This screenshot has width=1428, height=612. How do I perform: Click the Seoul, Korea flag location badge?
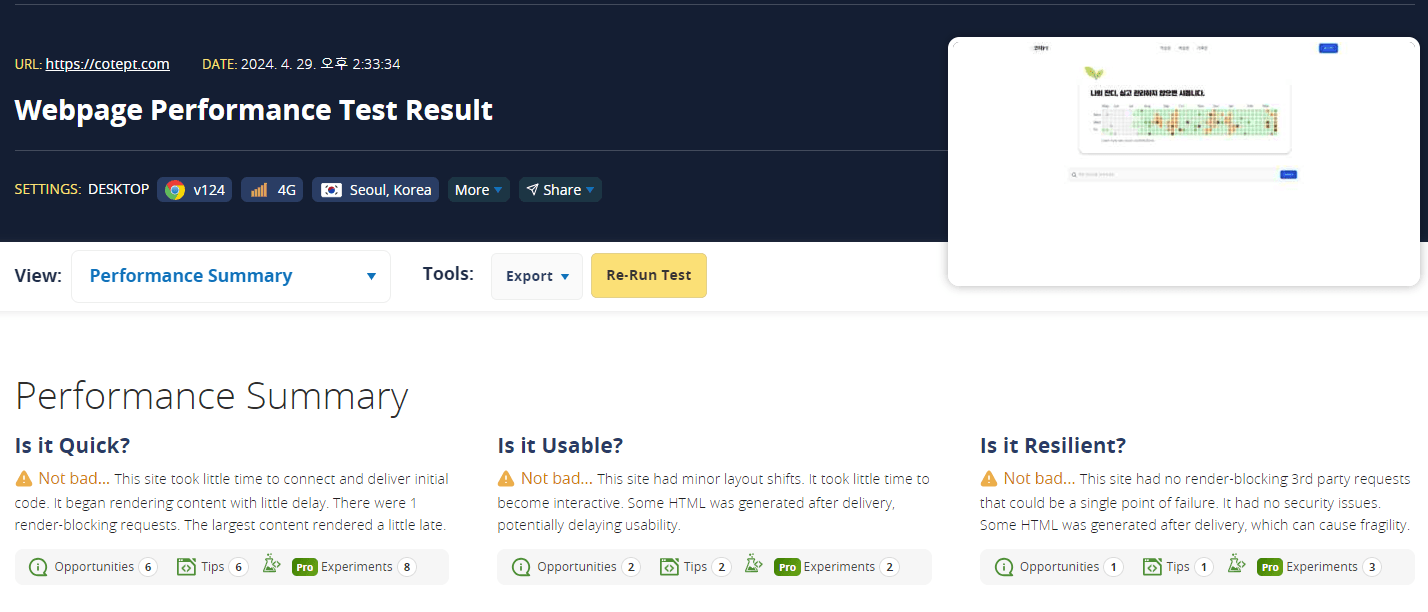(376, 190)
